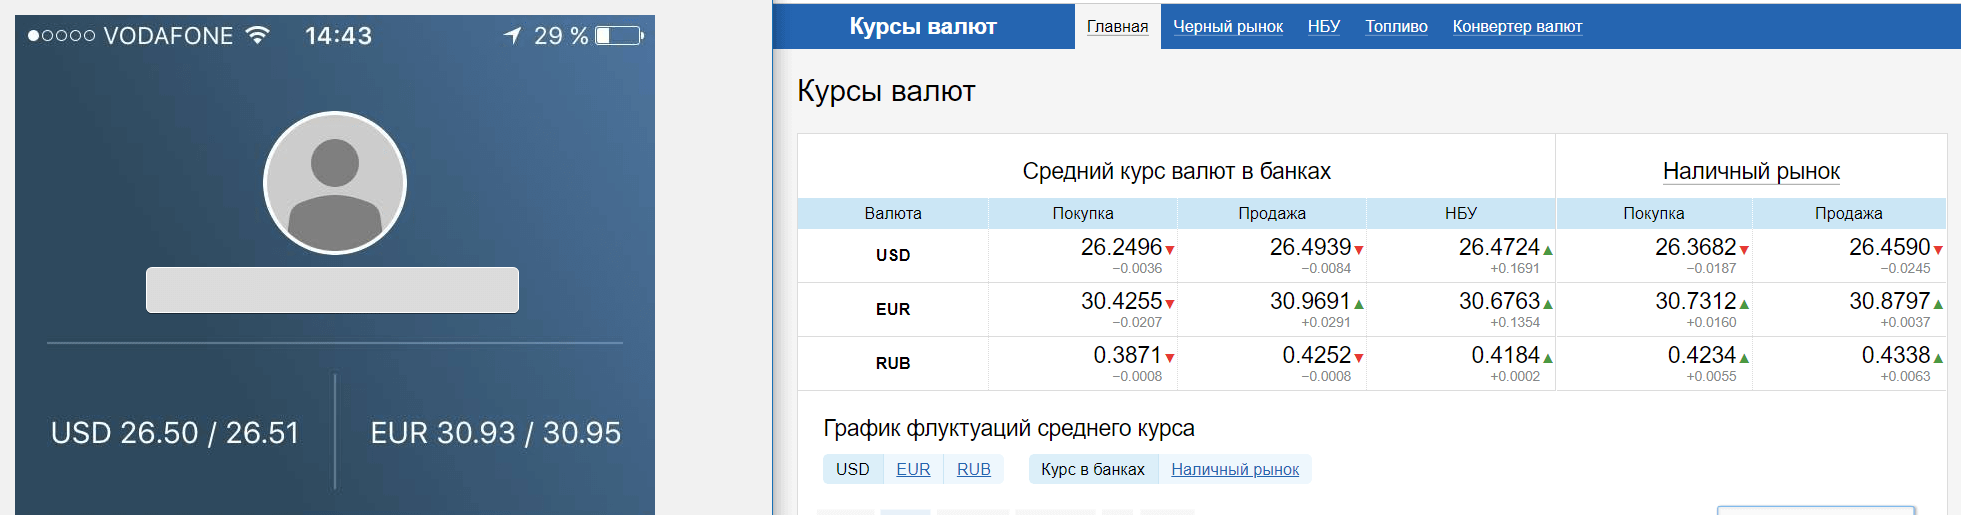
Task: Open the Конвертер валют link
Action: click(x=1517, y=26)
